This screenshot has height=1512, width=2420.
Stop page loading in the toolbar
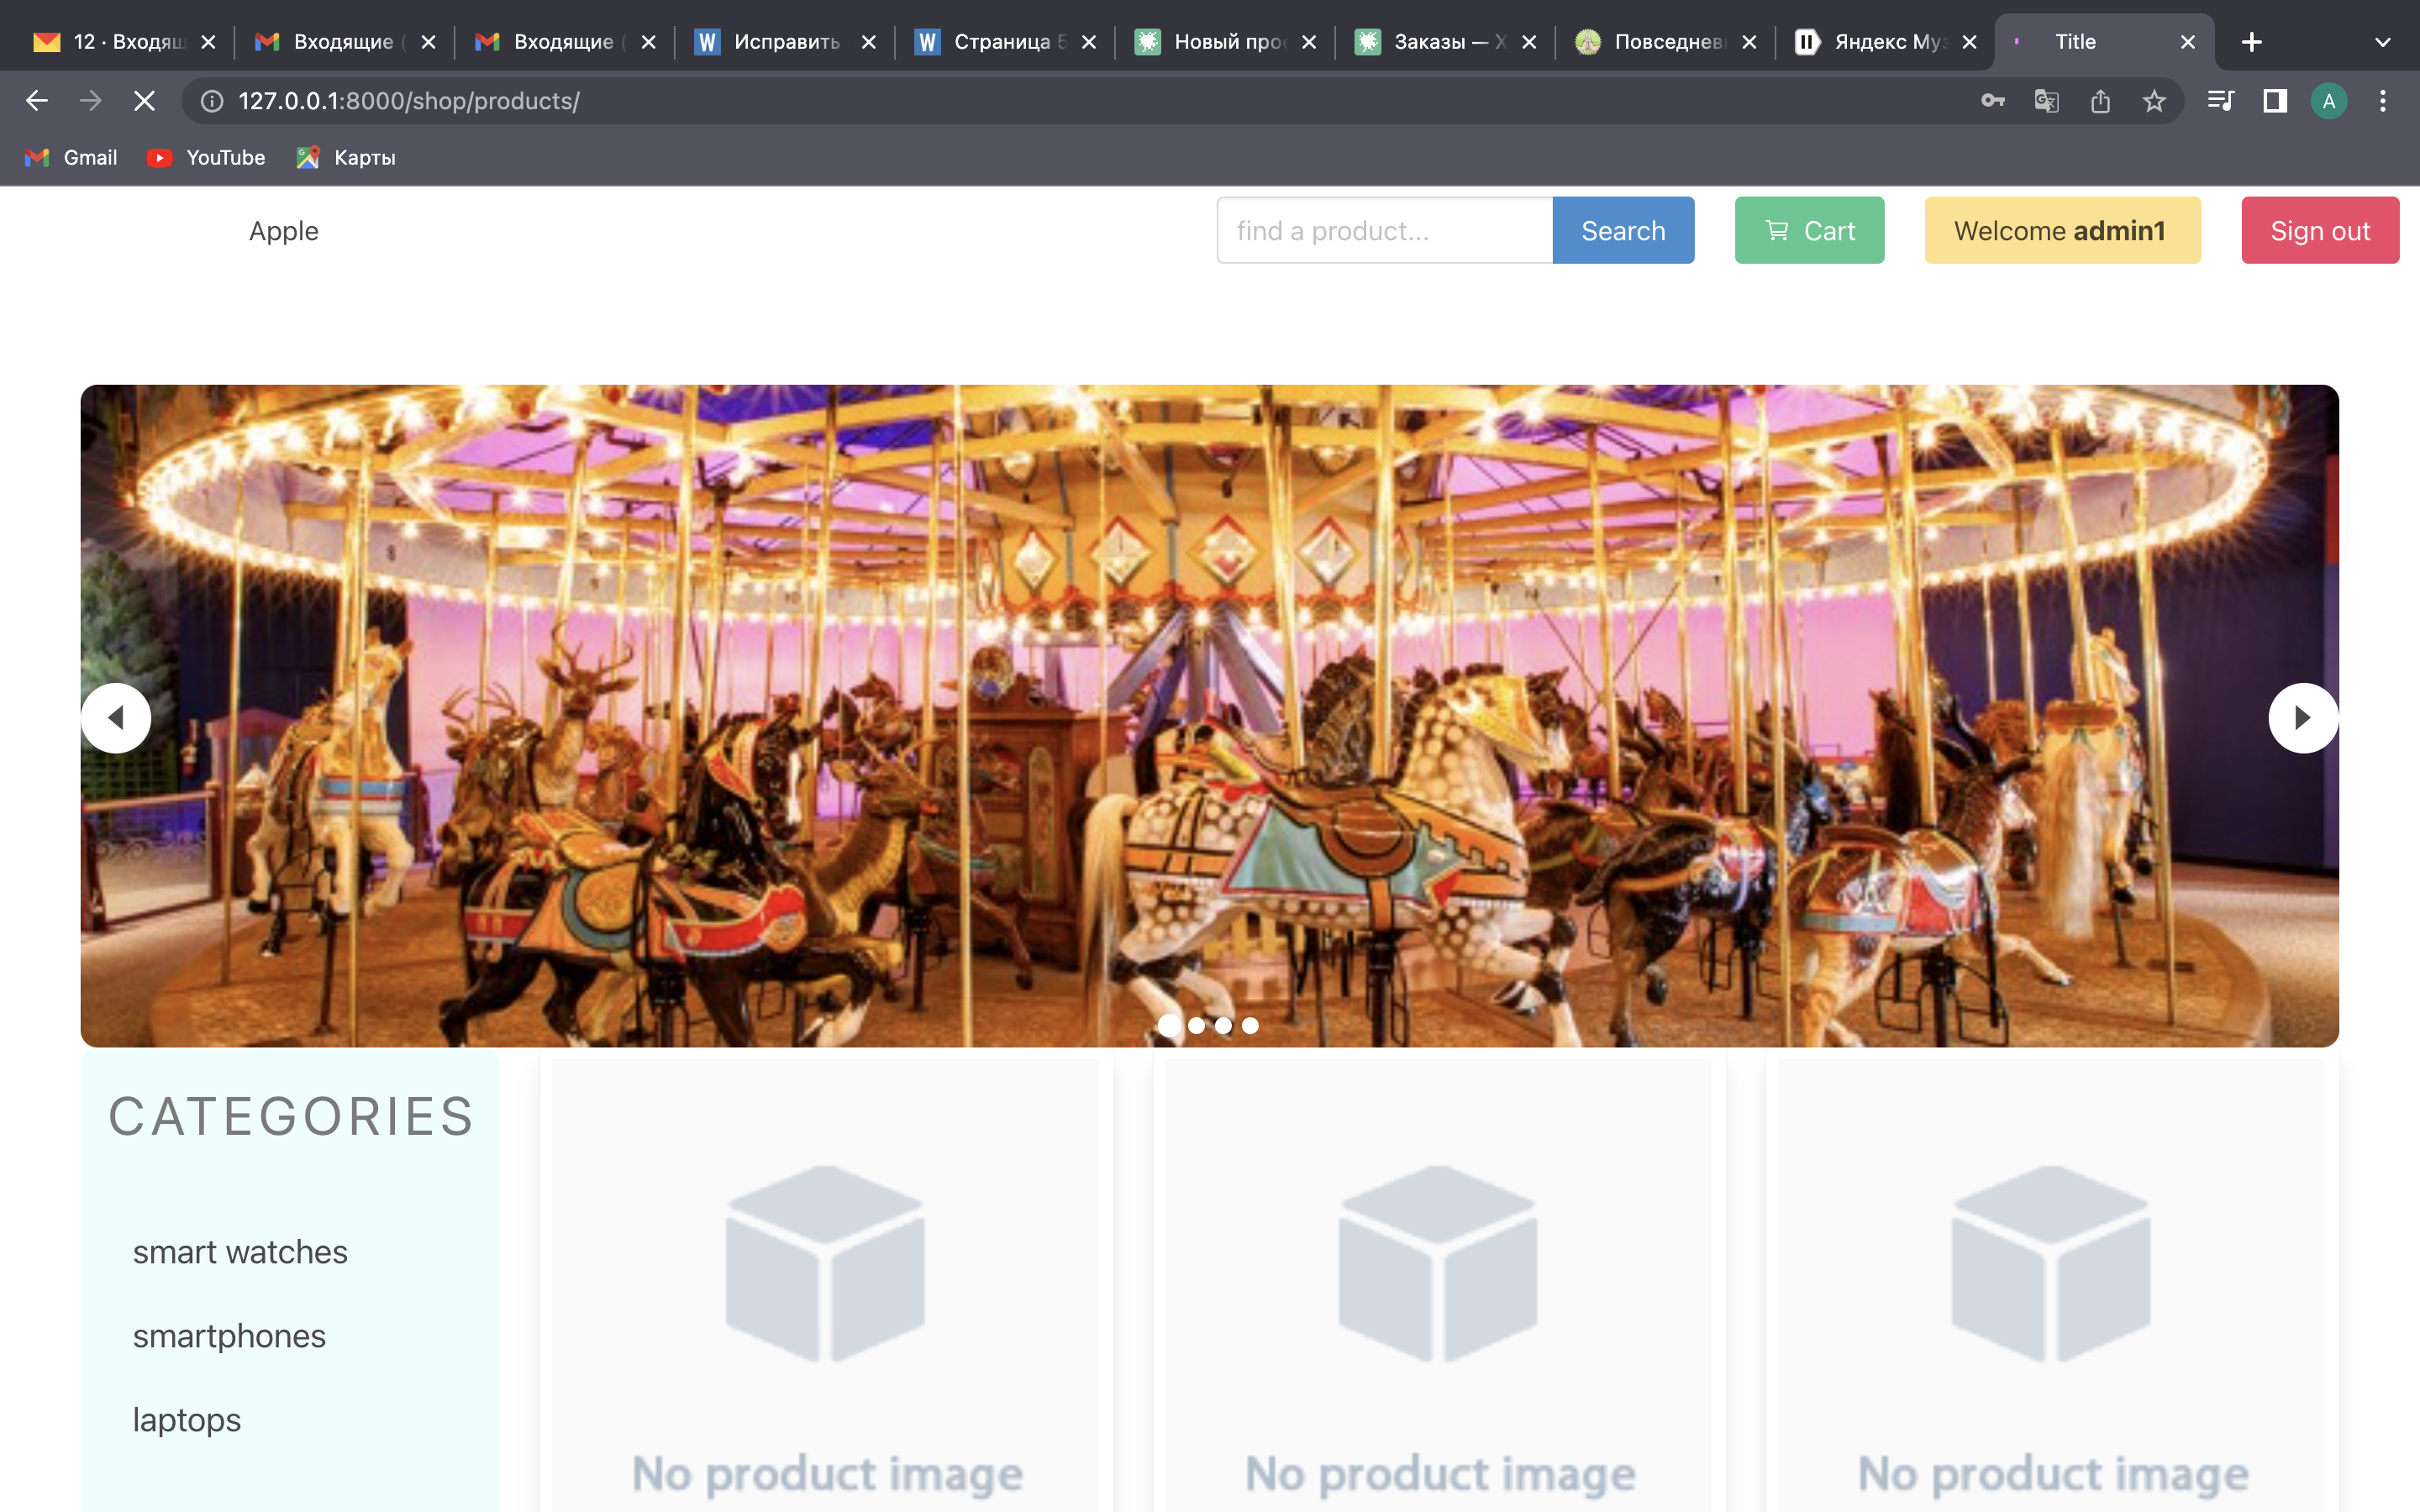144,101
